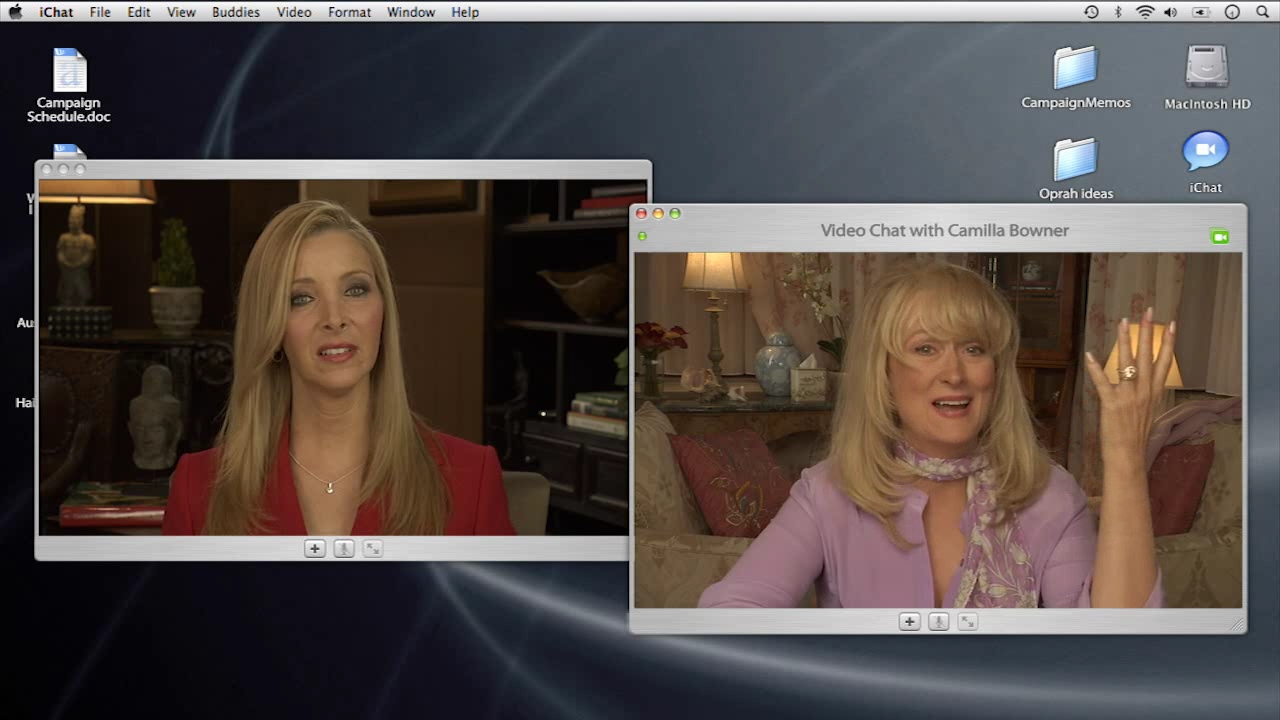Click add button in left video window
The height and width of the screenshot is (720, 1280).
[x=315, y=548]
